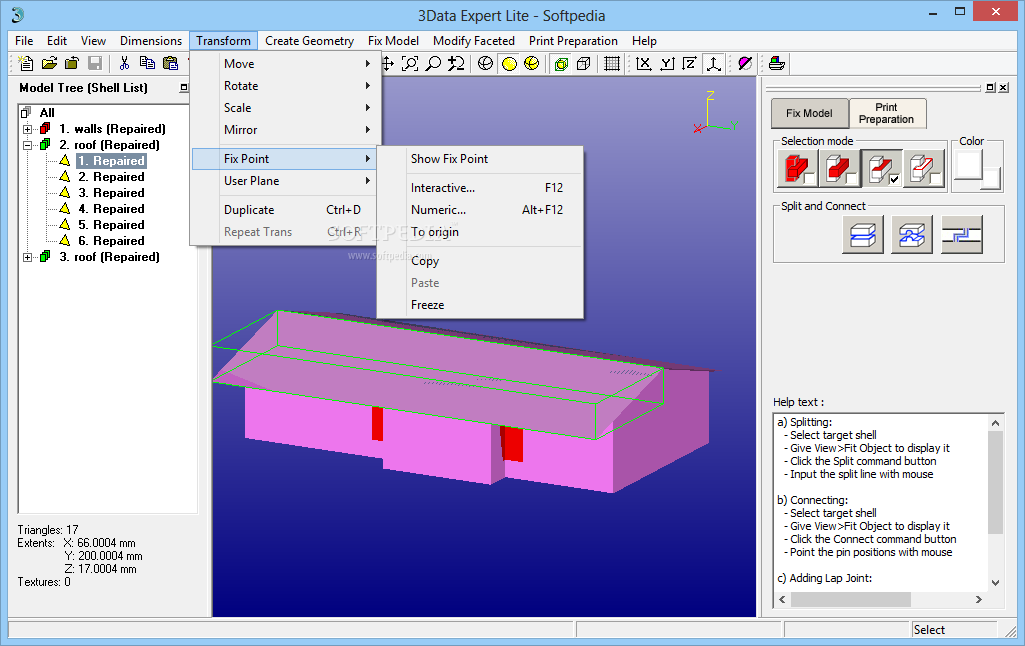Enable partial shell selection mode

(x=840, y=169)
